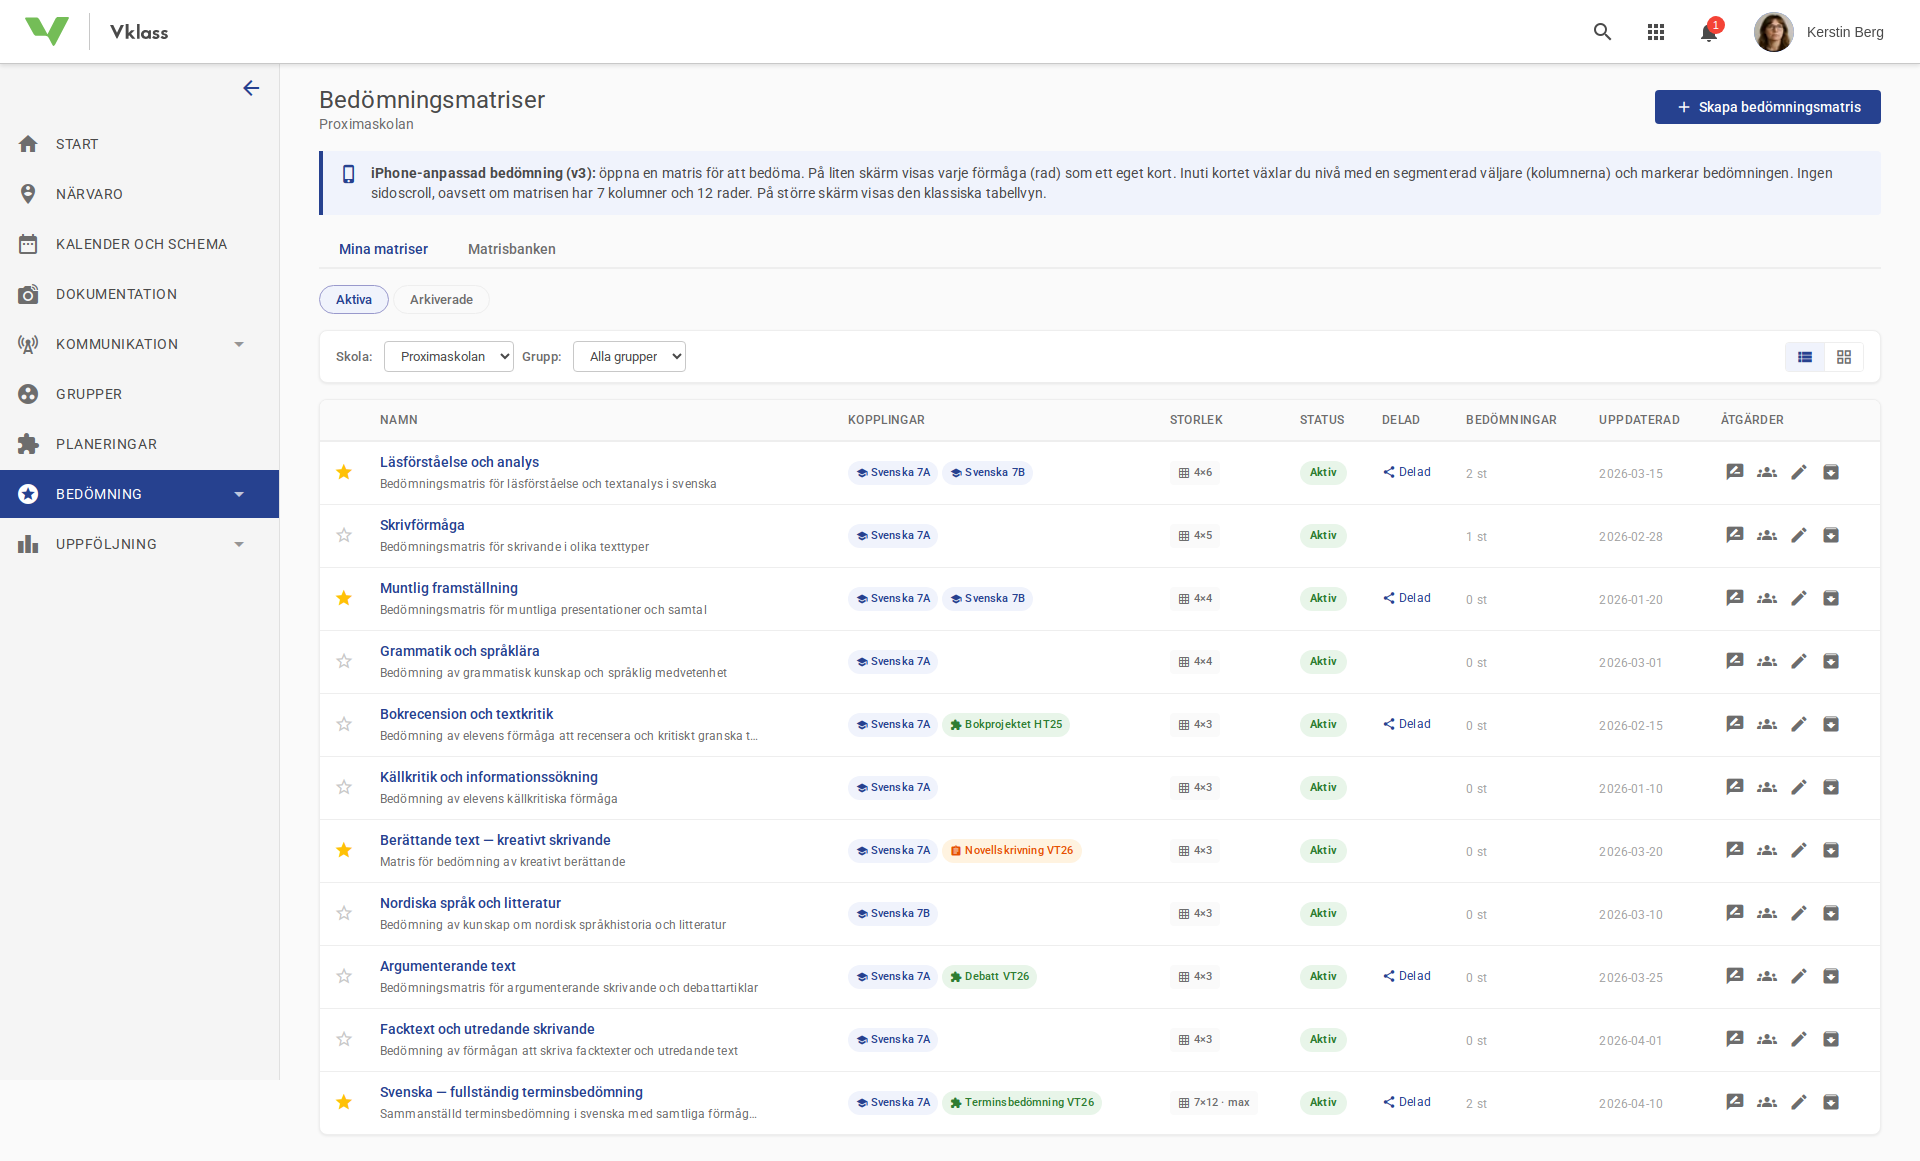
Task: Open GRUPPER in sidebar
Action: point(139,394)
